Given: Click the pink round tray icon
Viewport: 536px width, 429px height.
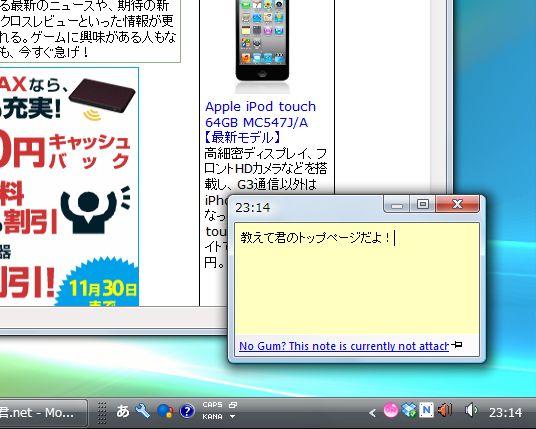Looking at the screenshot, I should click(390, 410).
